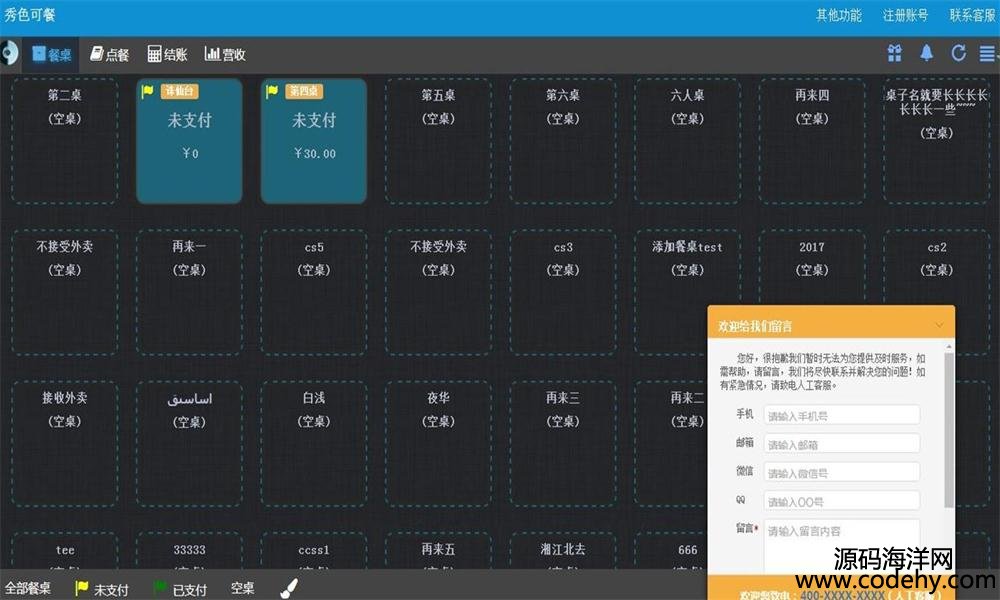Open the 其他功能 menu

838,15
